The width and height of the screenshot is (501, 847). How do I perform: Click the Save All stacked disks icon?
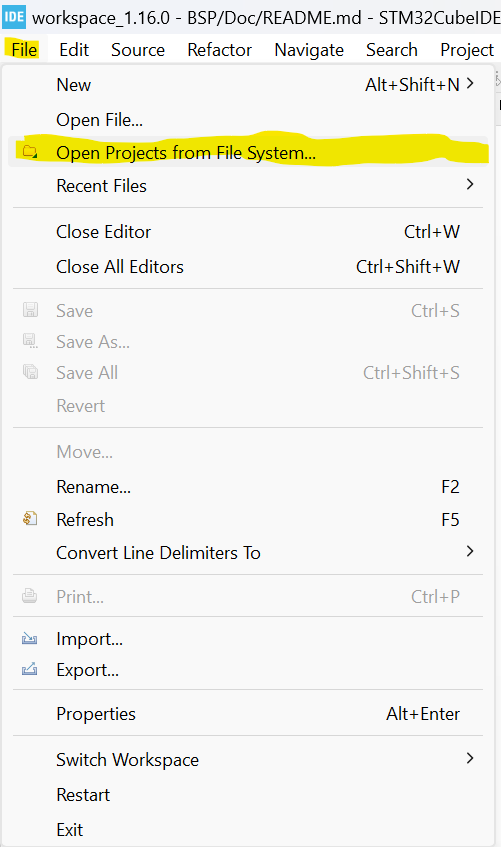pos(30,372)
